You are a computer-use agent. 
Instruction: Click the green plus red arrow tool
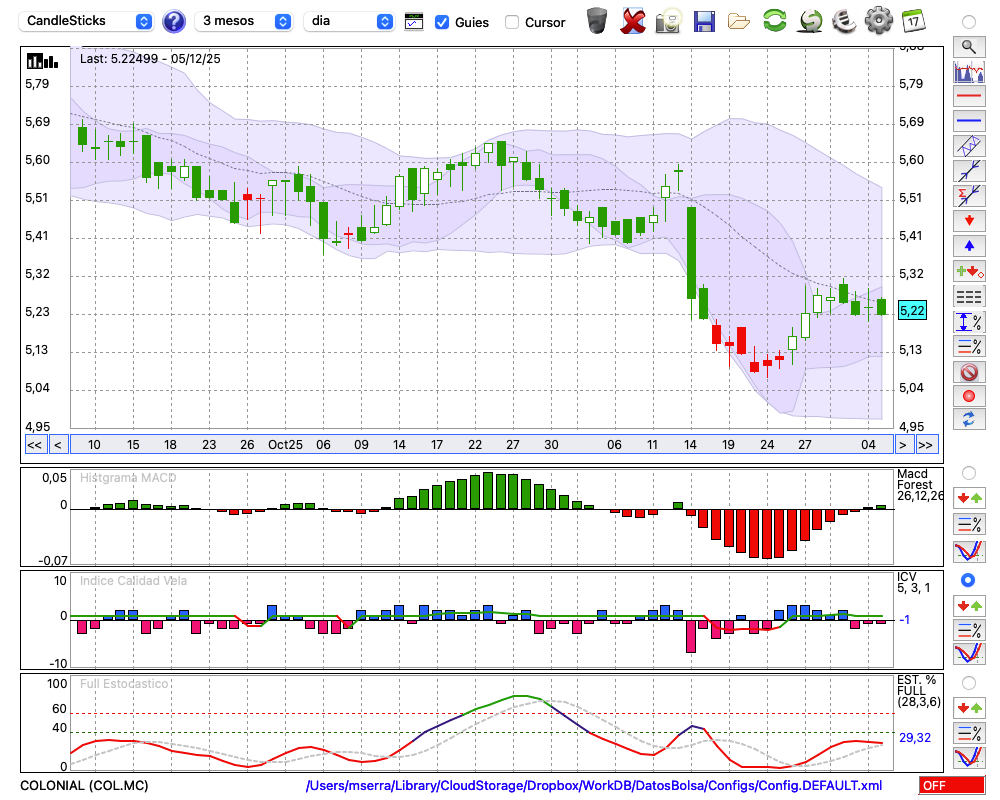point(969,272)
